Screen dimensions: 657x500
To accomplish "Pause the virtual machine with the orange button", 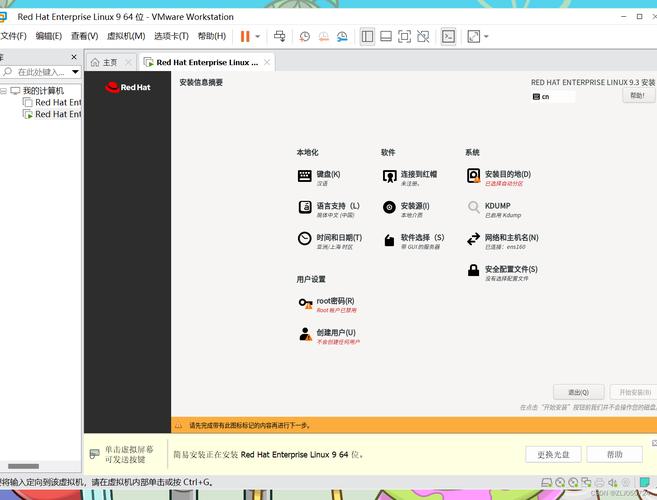I will pyautogui.click(x=245, y=36).
